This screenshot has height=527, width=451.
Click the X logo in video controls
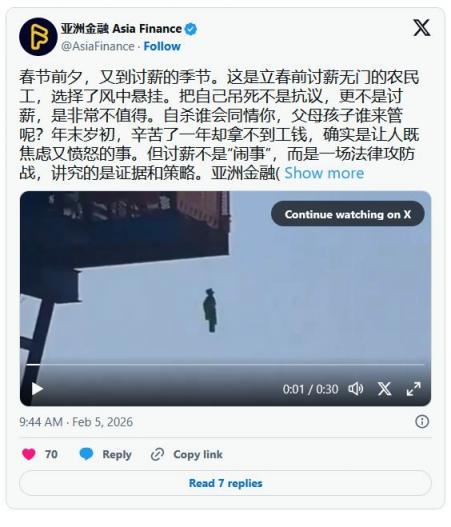(x=384, y=389)
